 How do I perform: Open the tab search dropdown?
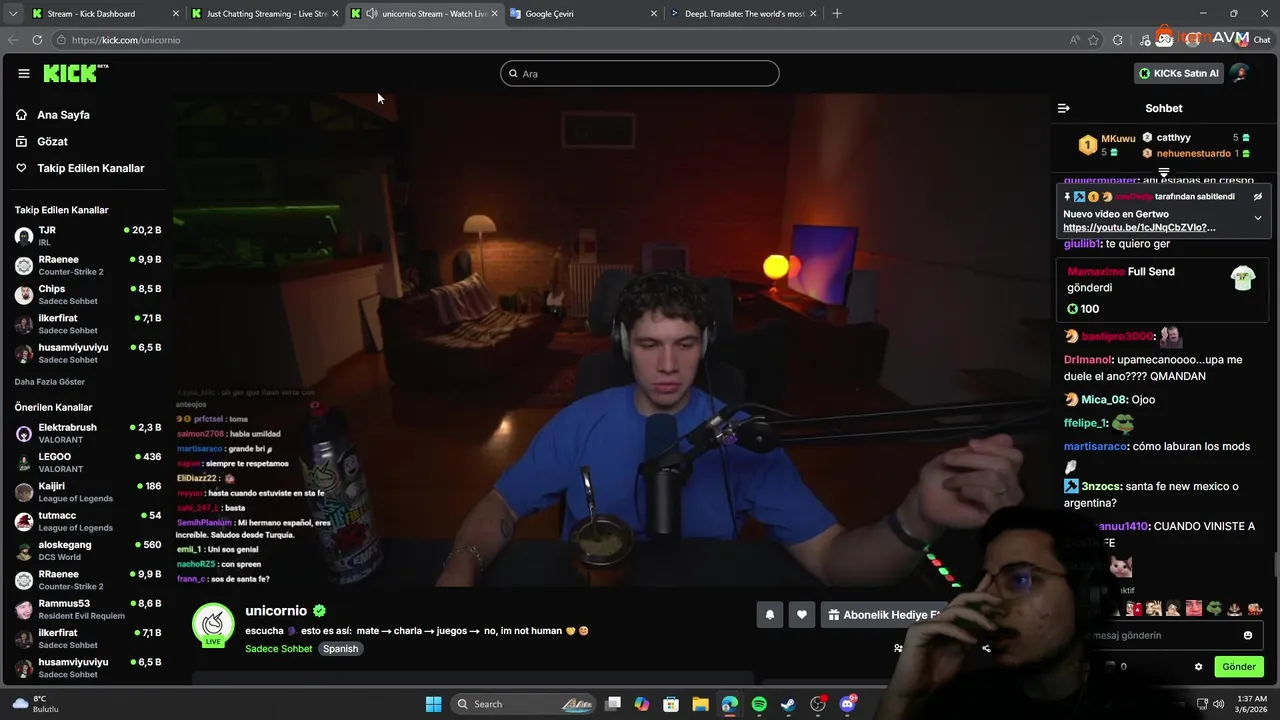(12, 14)
